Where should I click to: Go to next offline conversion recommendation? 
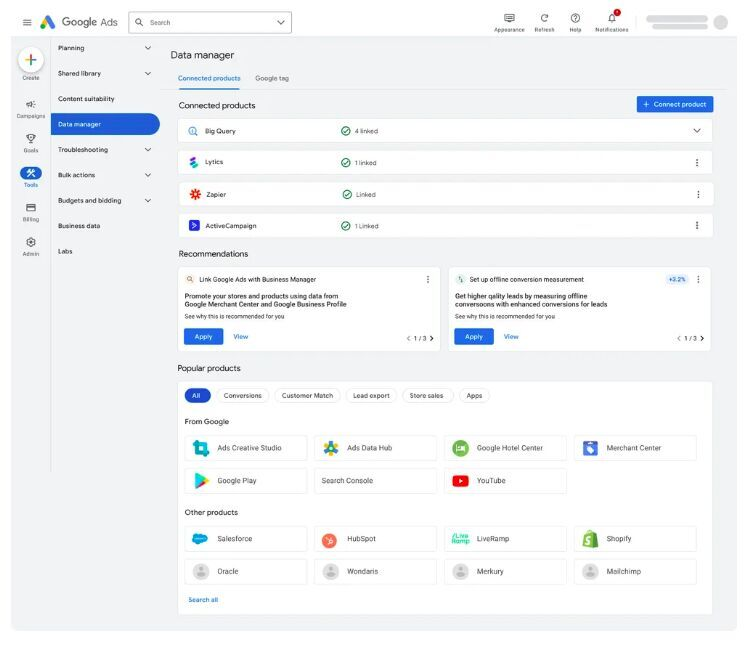pos(702,338)
